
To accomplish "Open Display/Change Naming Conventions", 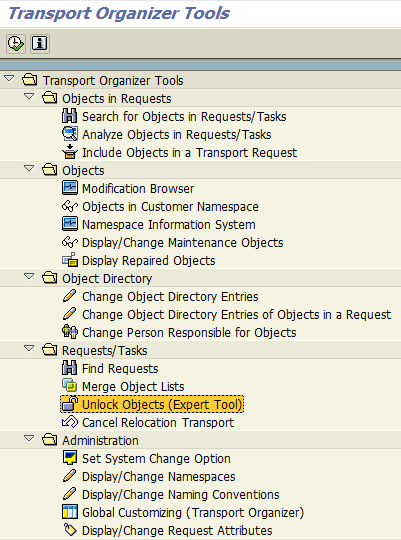I will coord(181,495).
